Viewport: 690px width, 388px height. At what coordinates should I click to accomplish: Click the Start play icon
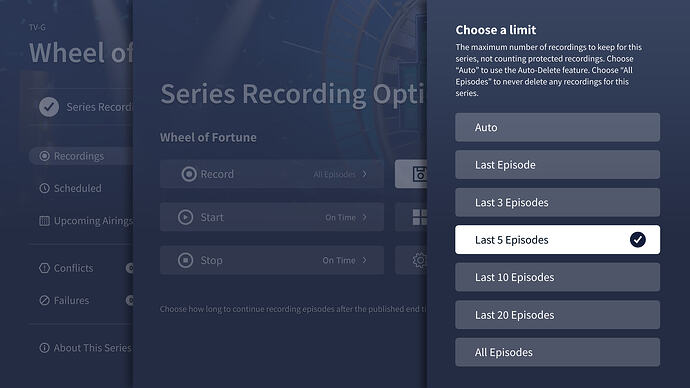(185, 217)
